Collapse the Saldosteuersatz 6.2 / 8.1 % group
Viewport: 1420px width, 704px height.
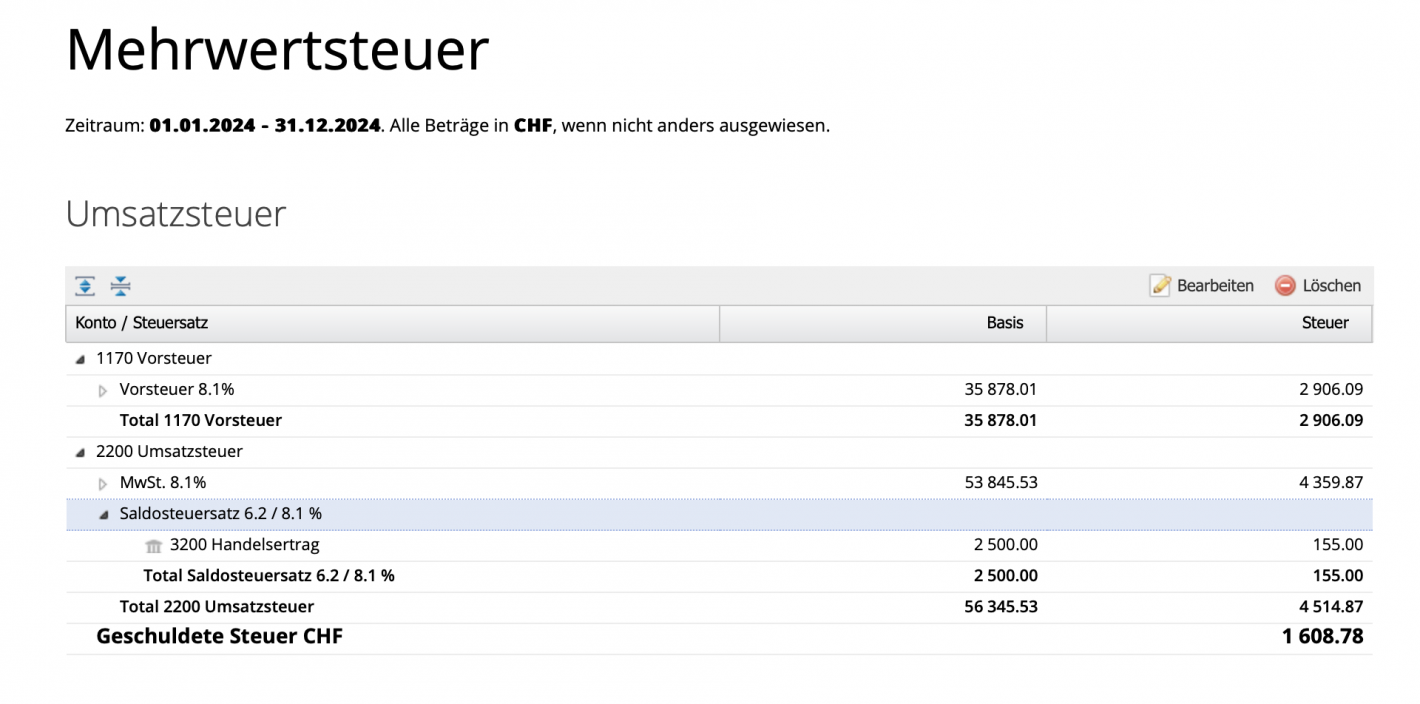[104, 513]
